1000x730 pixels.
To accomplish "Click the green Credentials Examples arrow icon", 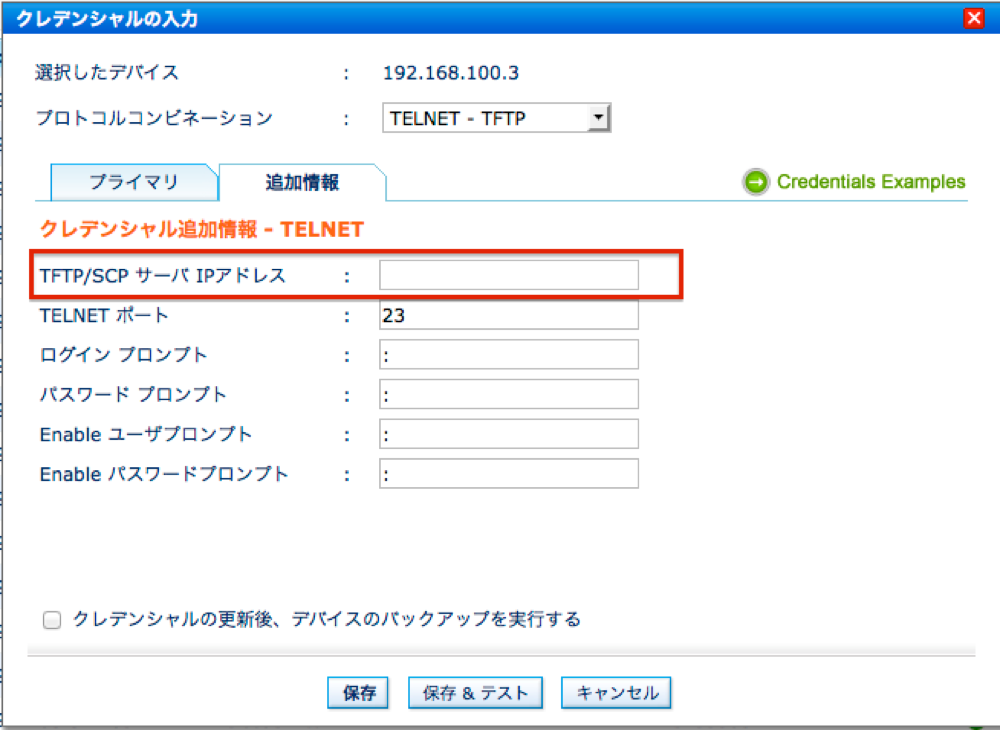I will click(755, 182).
